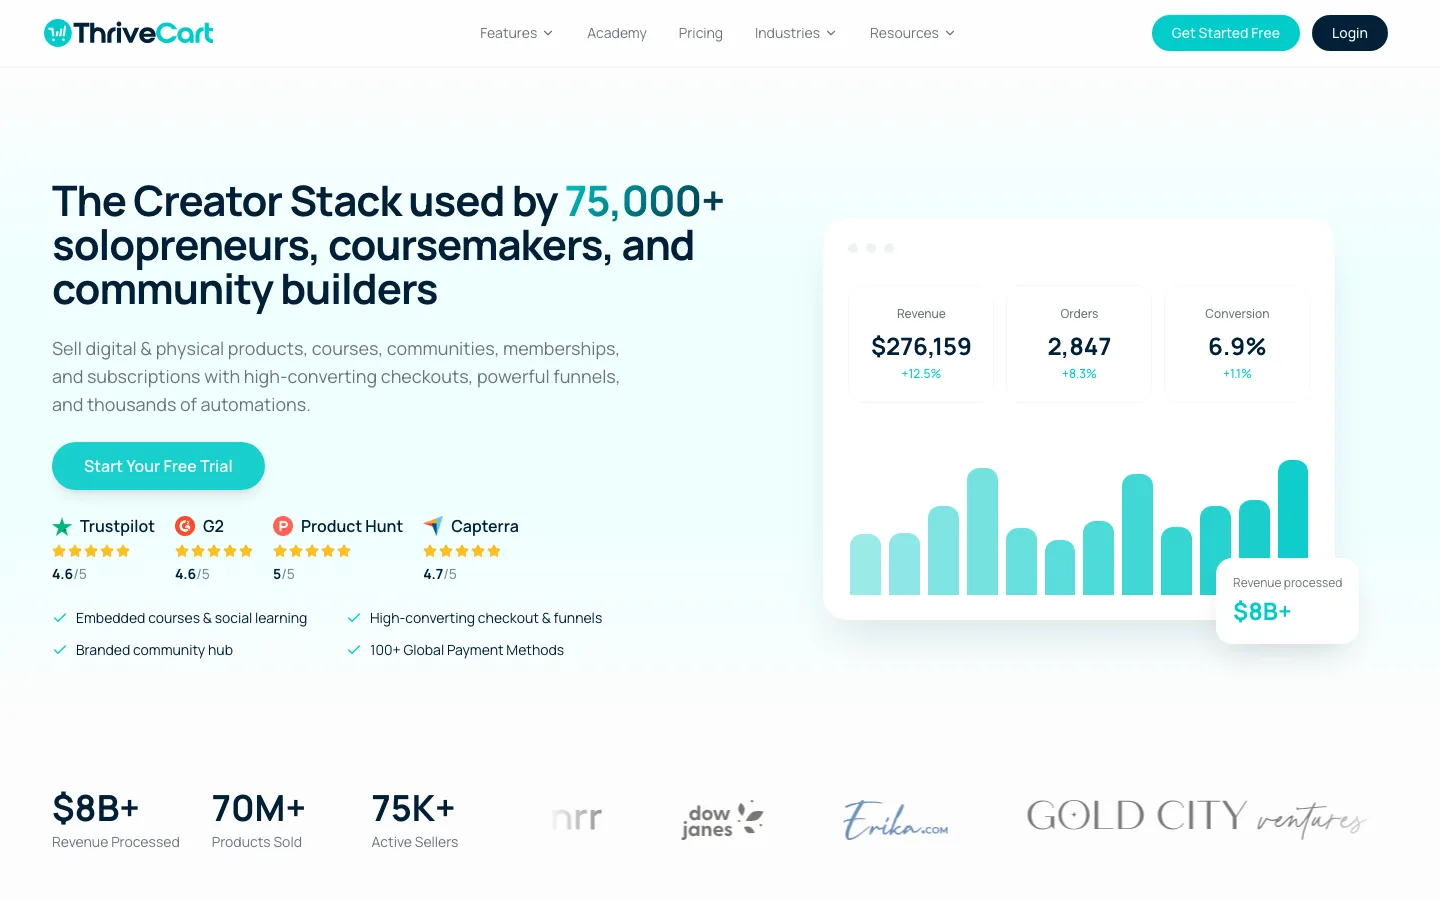Click the '$8B+' figure above Revenue Processed
This screenshot has height=900, width=1440.
95,808
